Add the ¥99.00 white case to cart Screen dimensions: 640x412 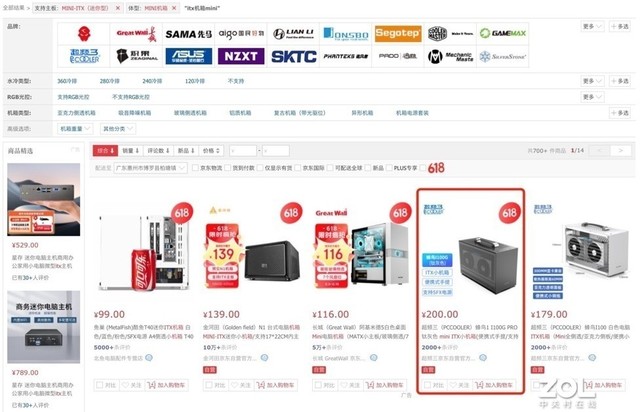[166, 385]
